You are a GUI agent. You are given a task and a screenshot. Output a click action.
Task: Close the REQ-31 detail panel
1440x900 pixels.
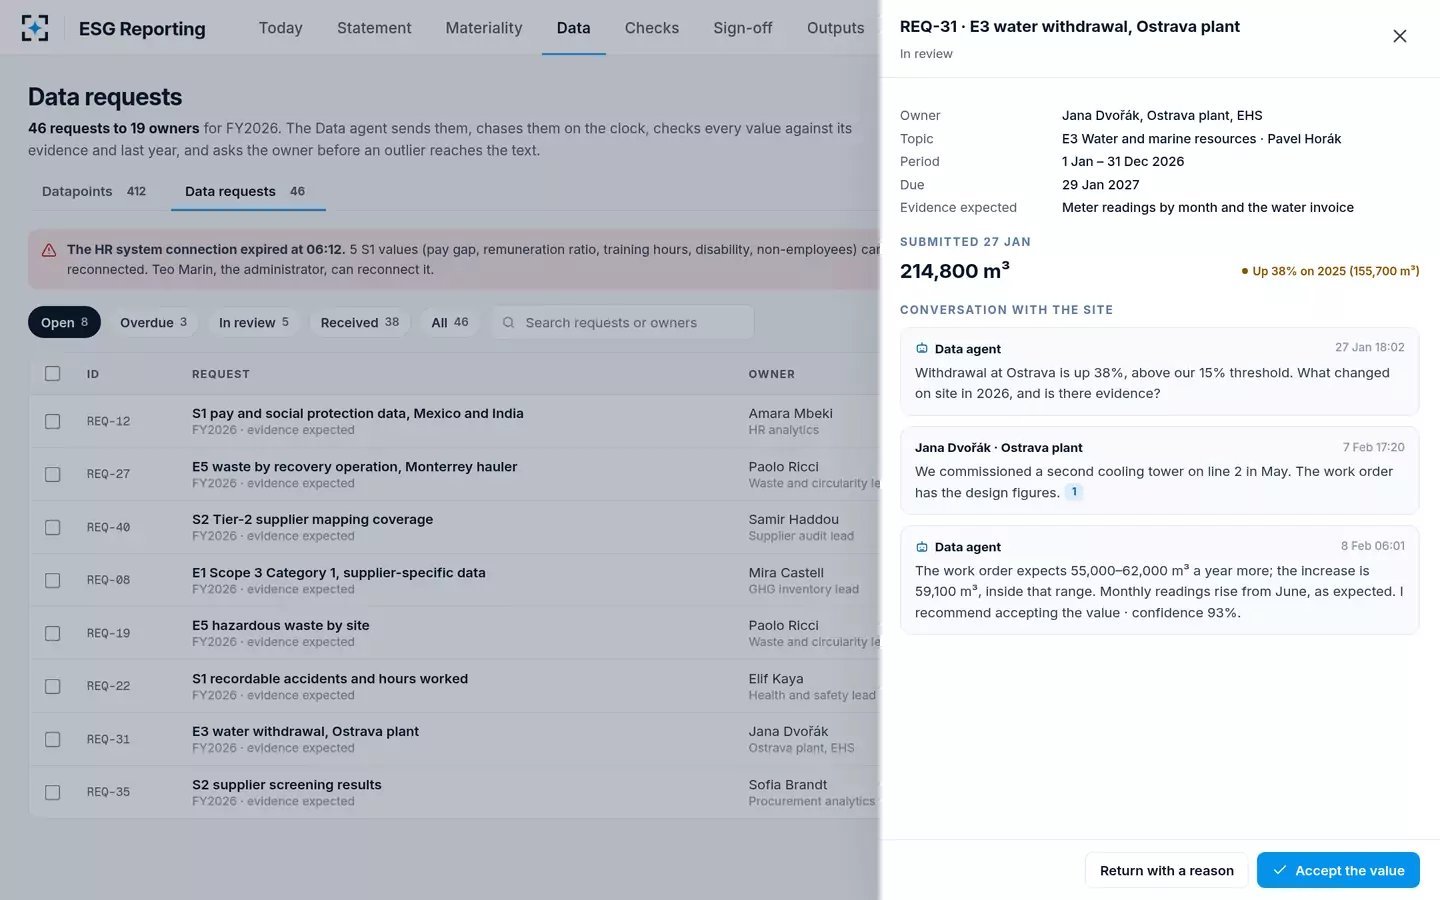tap(1399, 36)
